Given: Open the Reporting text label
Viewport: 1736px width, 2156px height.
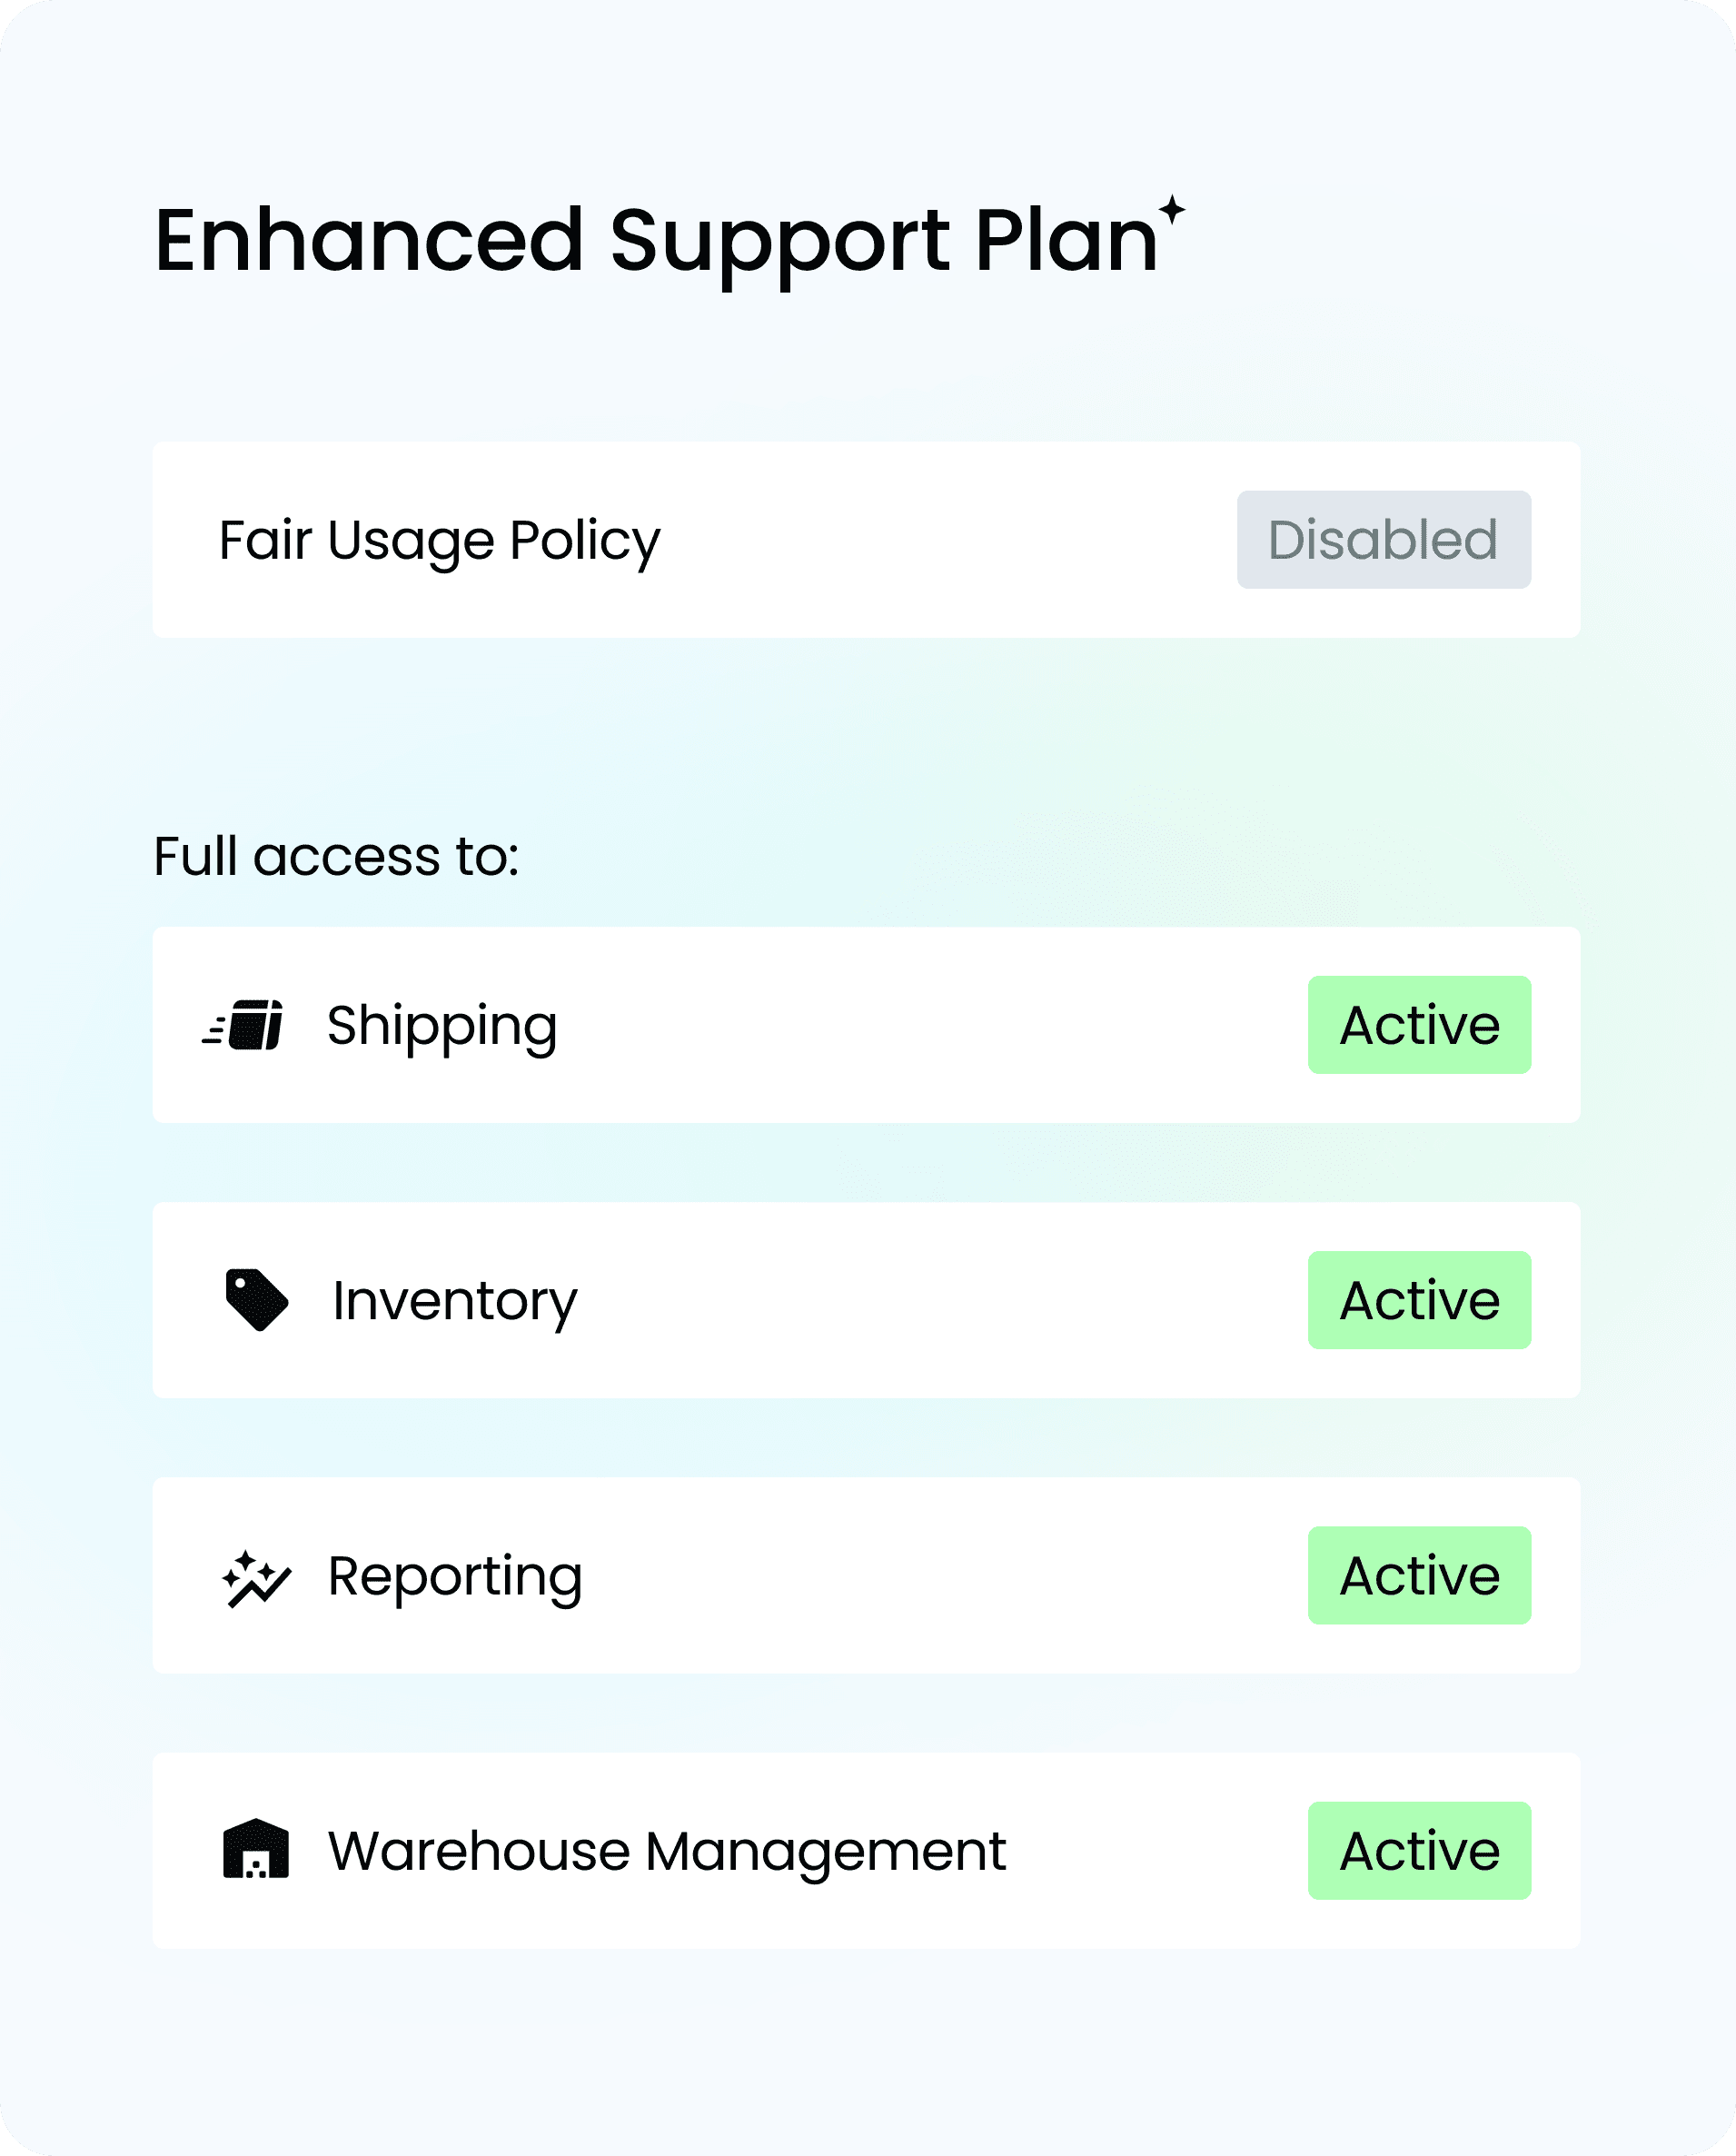Looking at the screenshot, I should (455, 1577).
